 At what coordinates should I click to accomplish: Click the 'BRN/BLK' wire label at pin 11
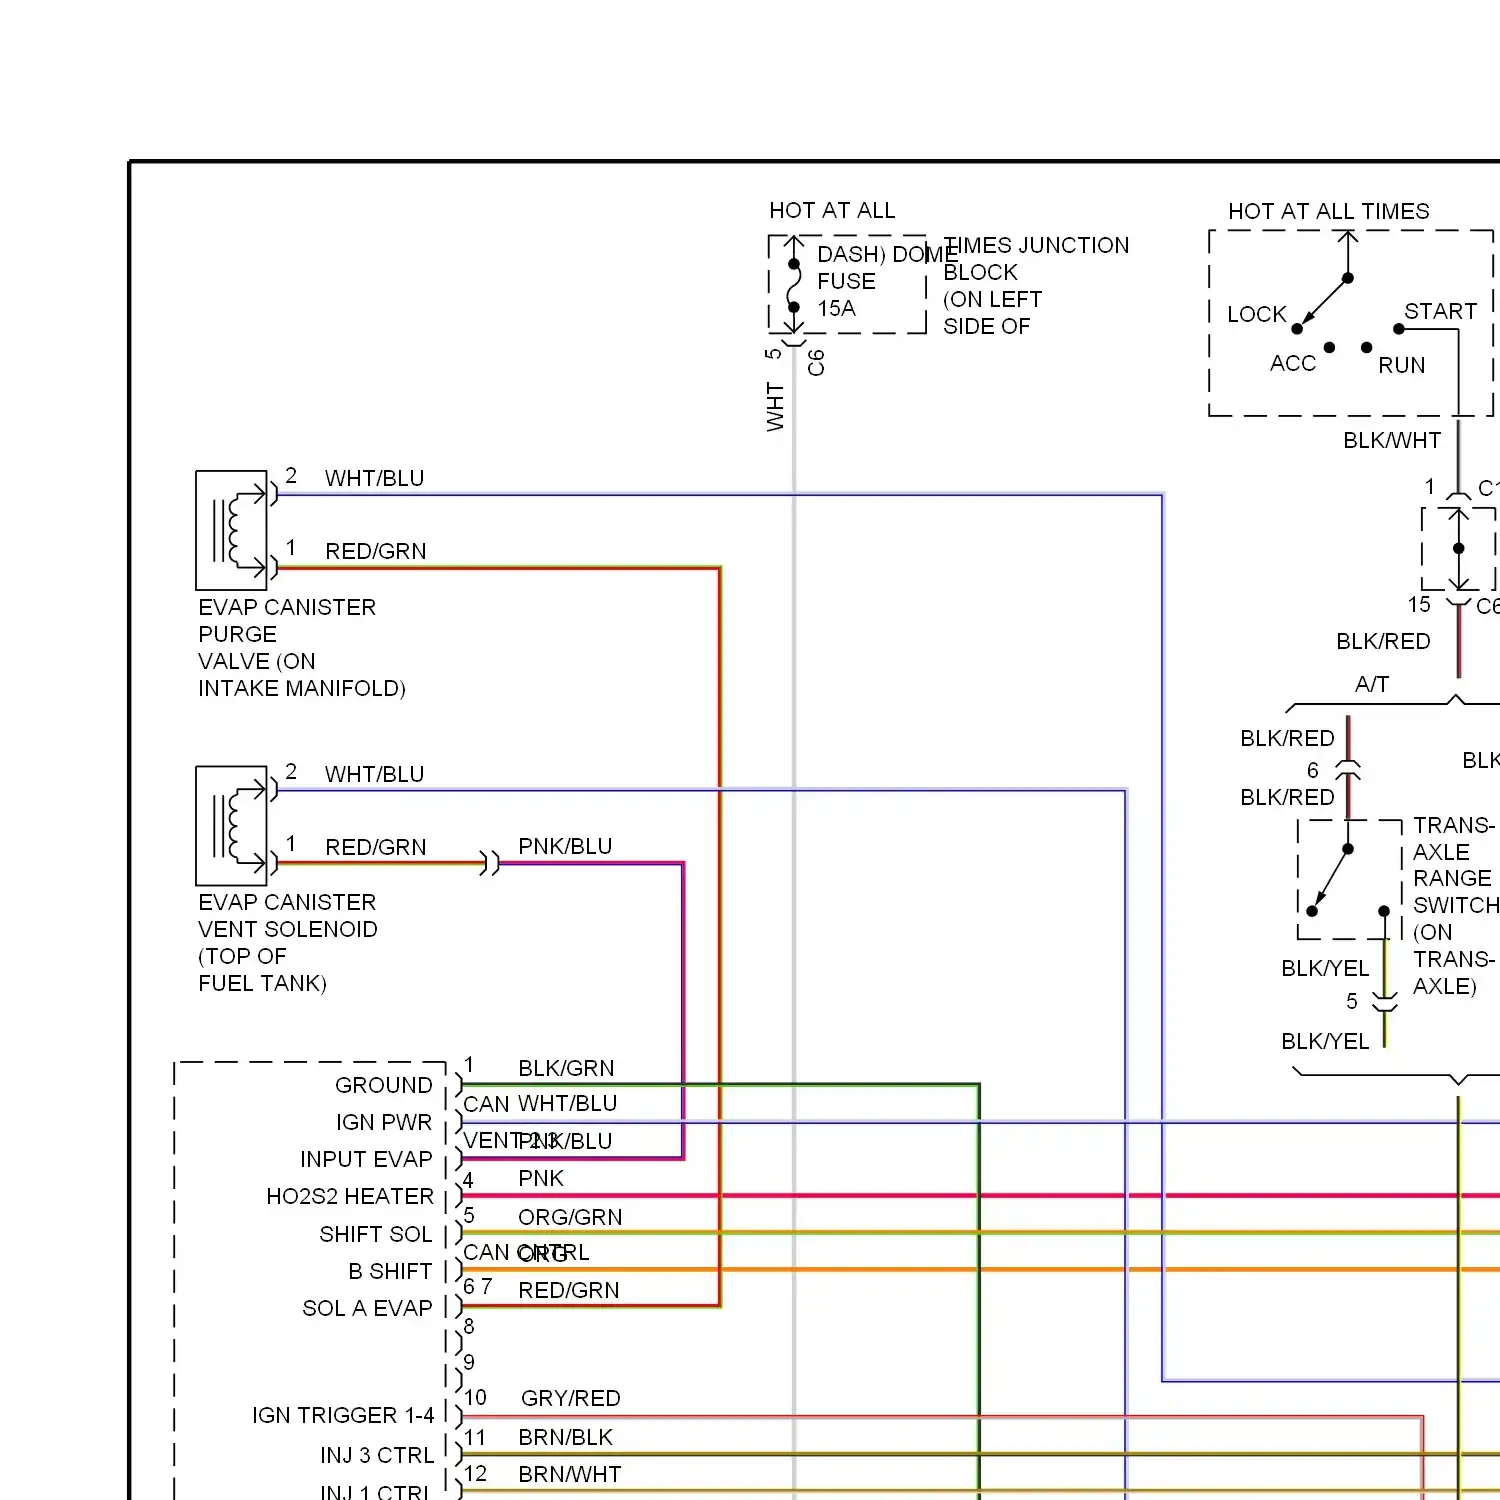[565, 1437]
